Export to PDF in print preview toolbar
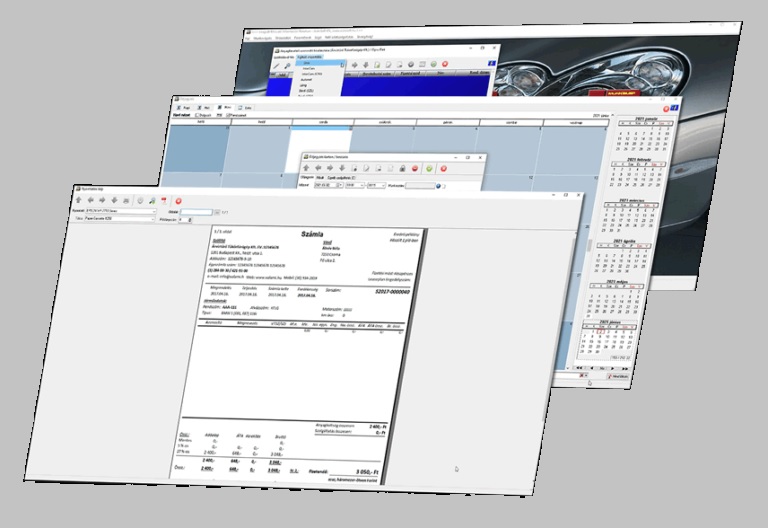Viewport: 768px width, 528px height. click(164, 201)
